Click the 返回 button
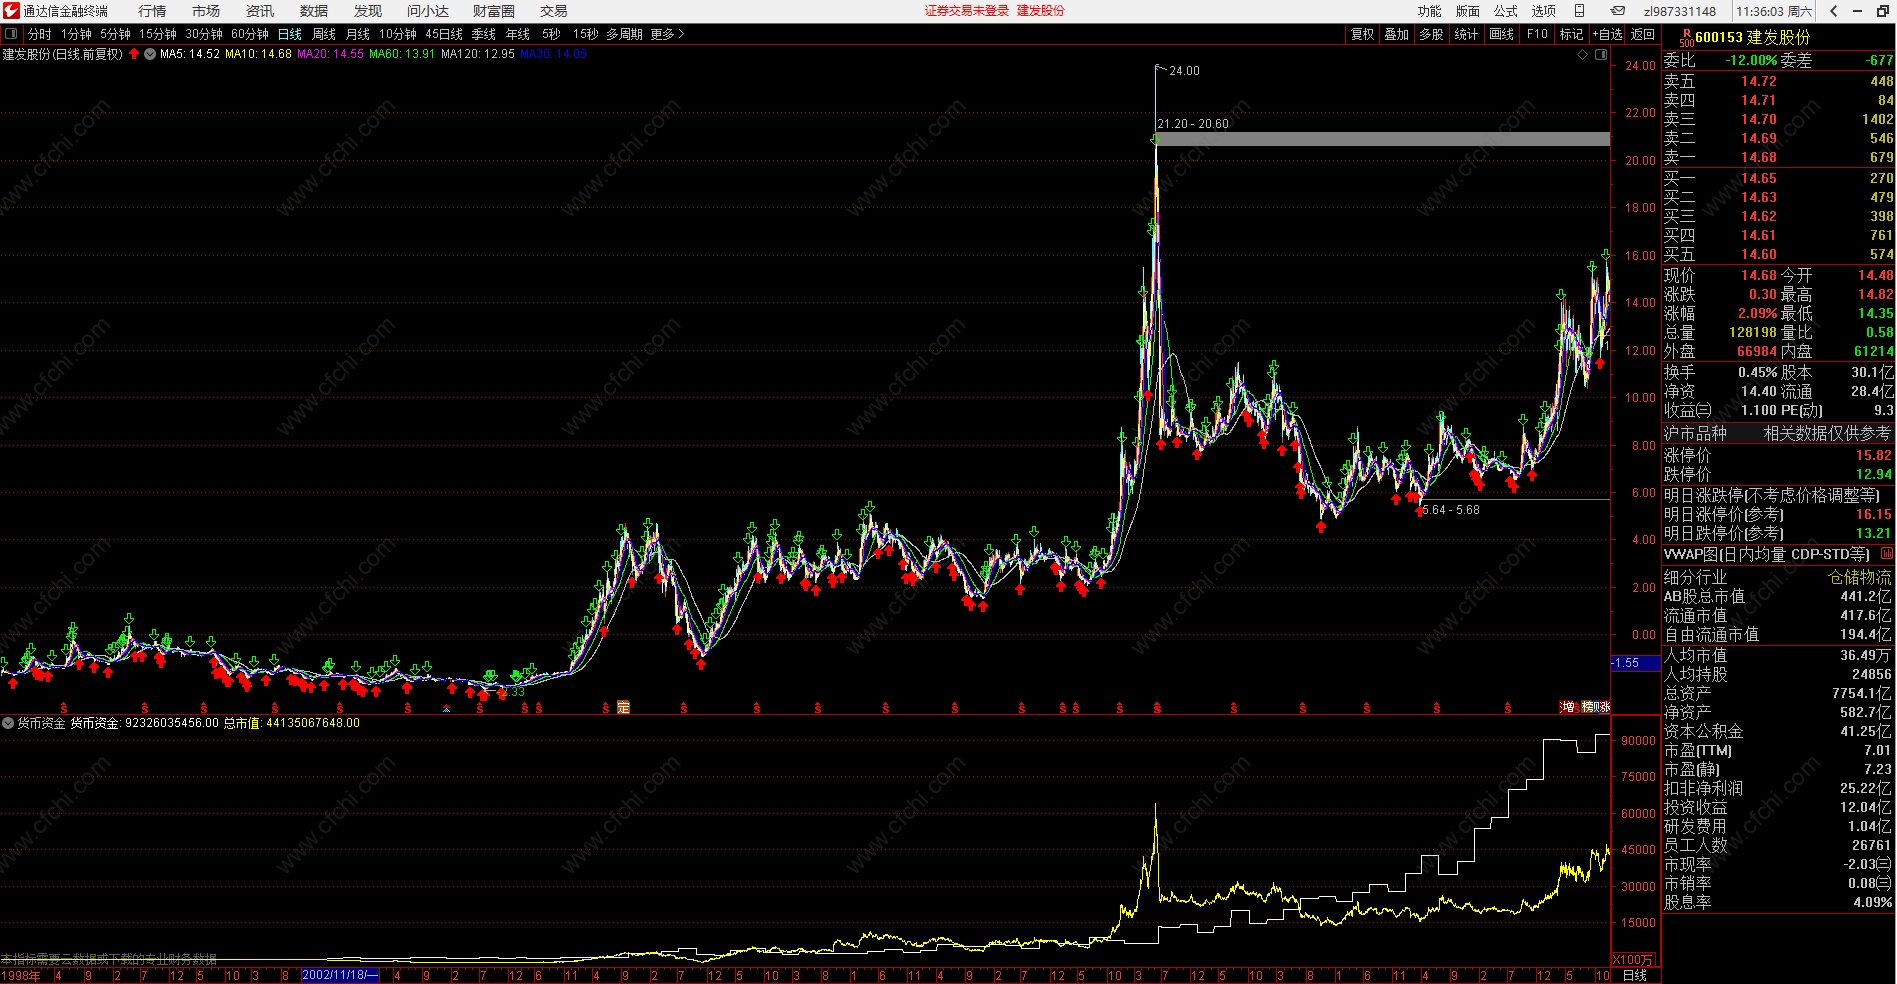This screenshot has height=984, width=1897. 1643,34
